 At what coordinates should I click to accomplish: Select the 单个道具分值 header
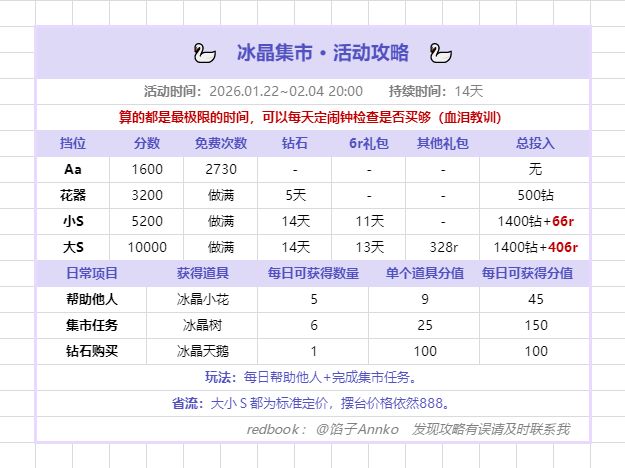(425, 273)
